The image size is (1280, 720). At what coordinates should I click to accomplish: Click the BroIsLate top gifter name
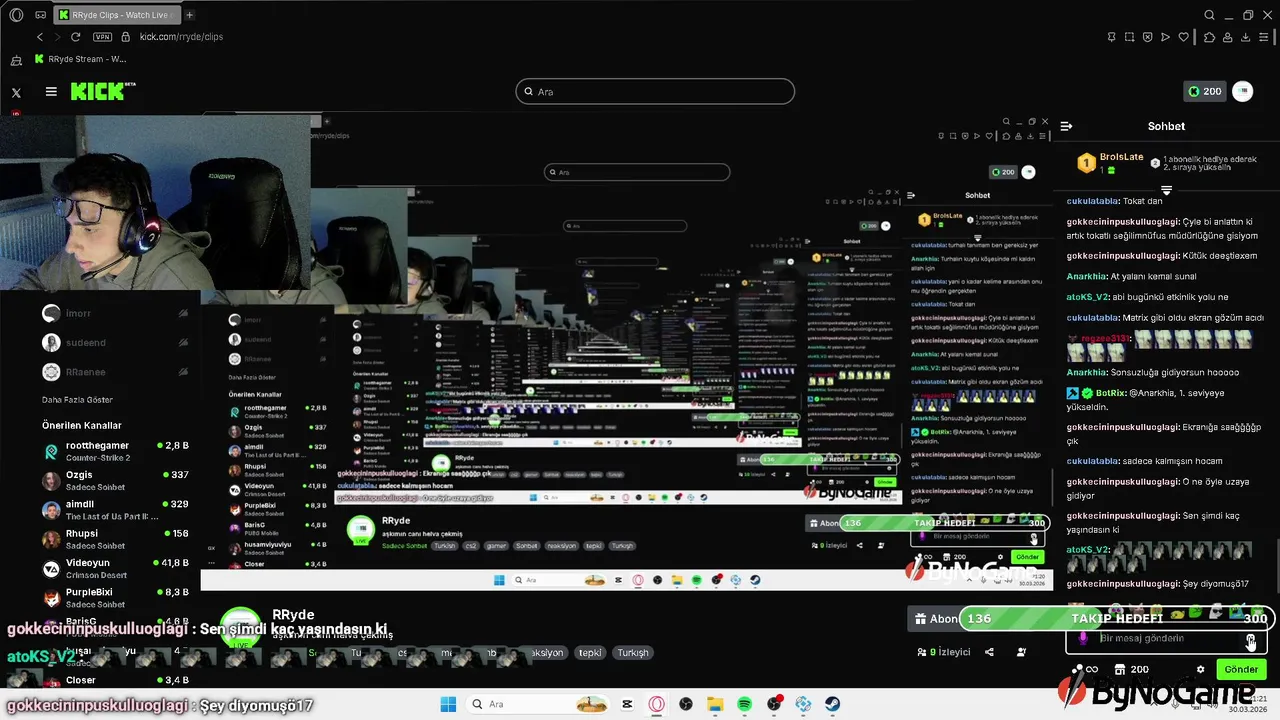pyautogui.click(x=1121, y=157)
